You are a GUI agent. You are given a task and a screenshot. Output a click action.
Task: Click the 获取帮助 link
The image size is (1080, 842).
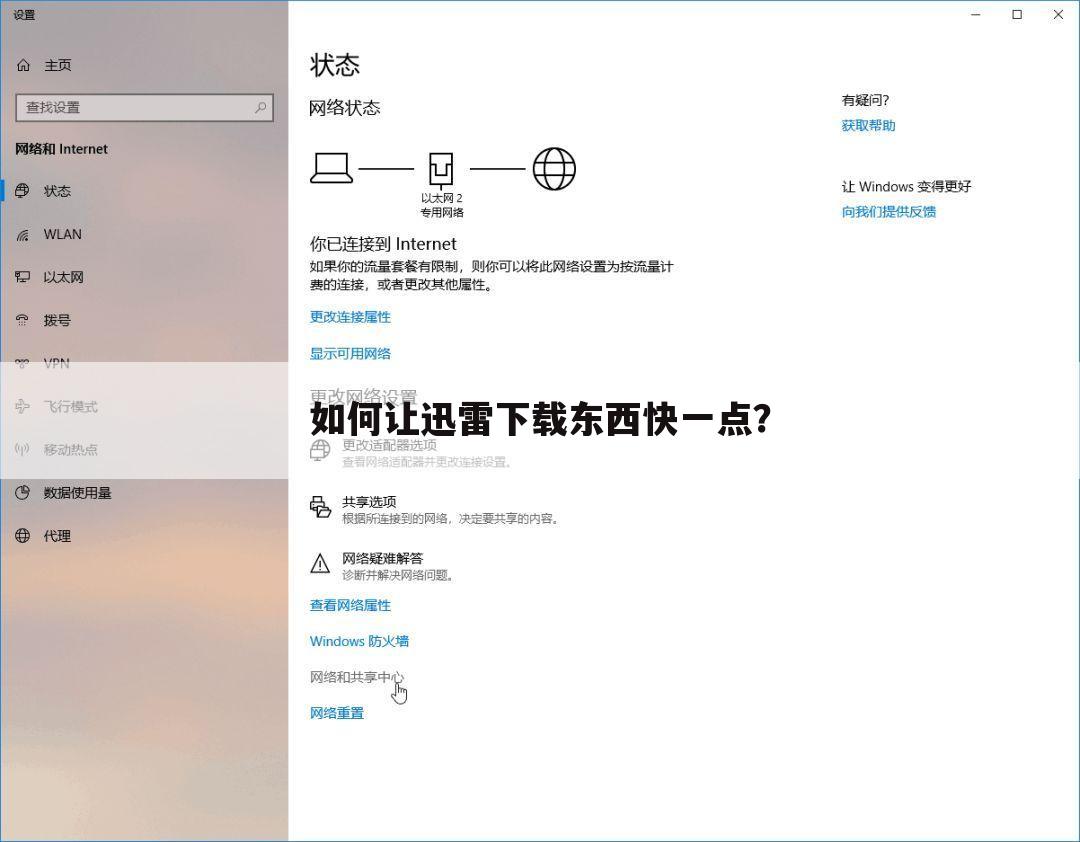pyautogui.click(x=868, y=125)
